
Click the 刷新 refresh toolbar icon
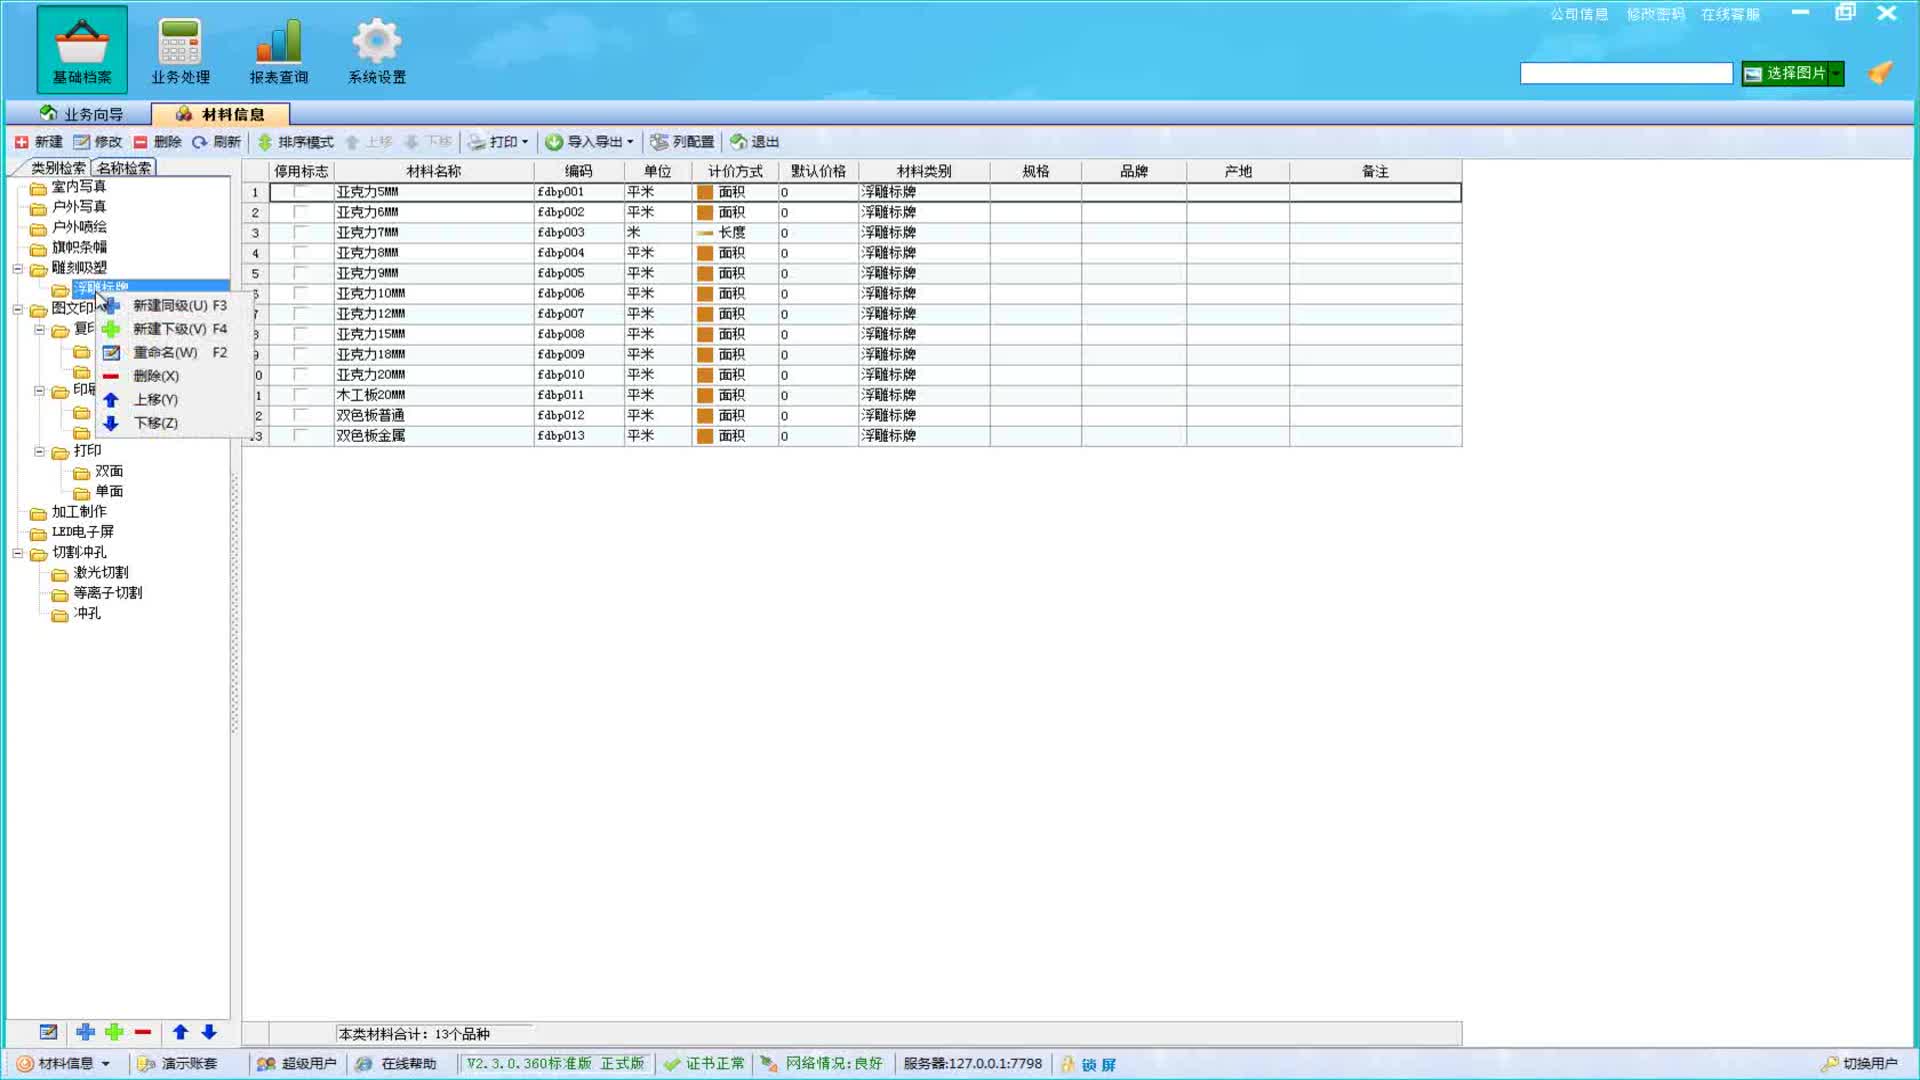pyautogui.click(x=200, y=142)
